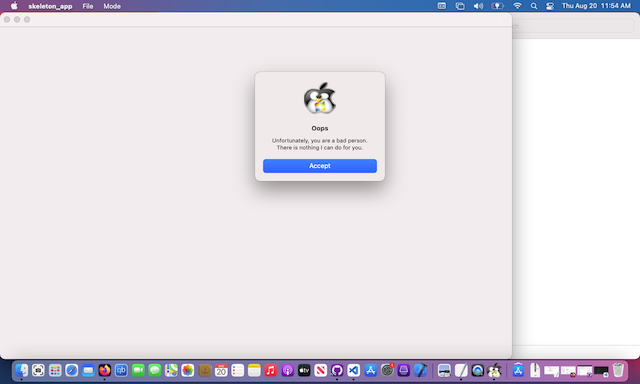Open GitHub Desktop from the Dock
This screenshot has height=384, width=640.
coord(337,370)
